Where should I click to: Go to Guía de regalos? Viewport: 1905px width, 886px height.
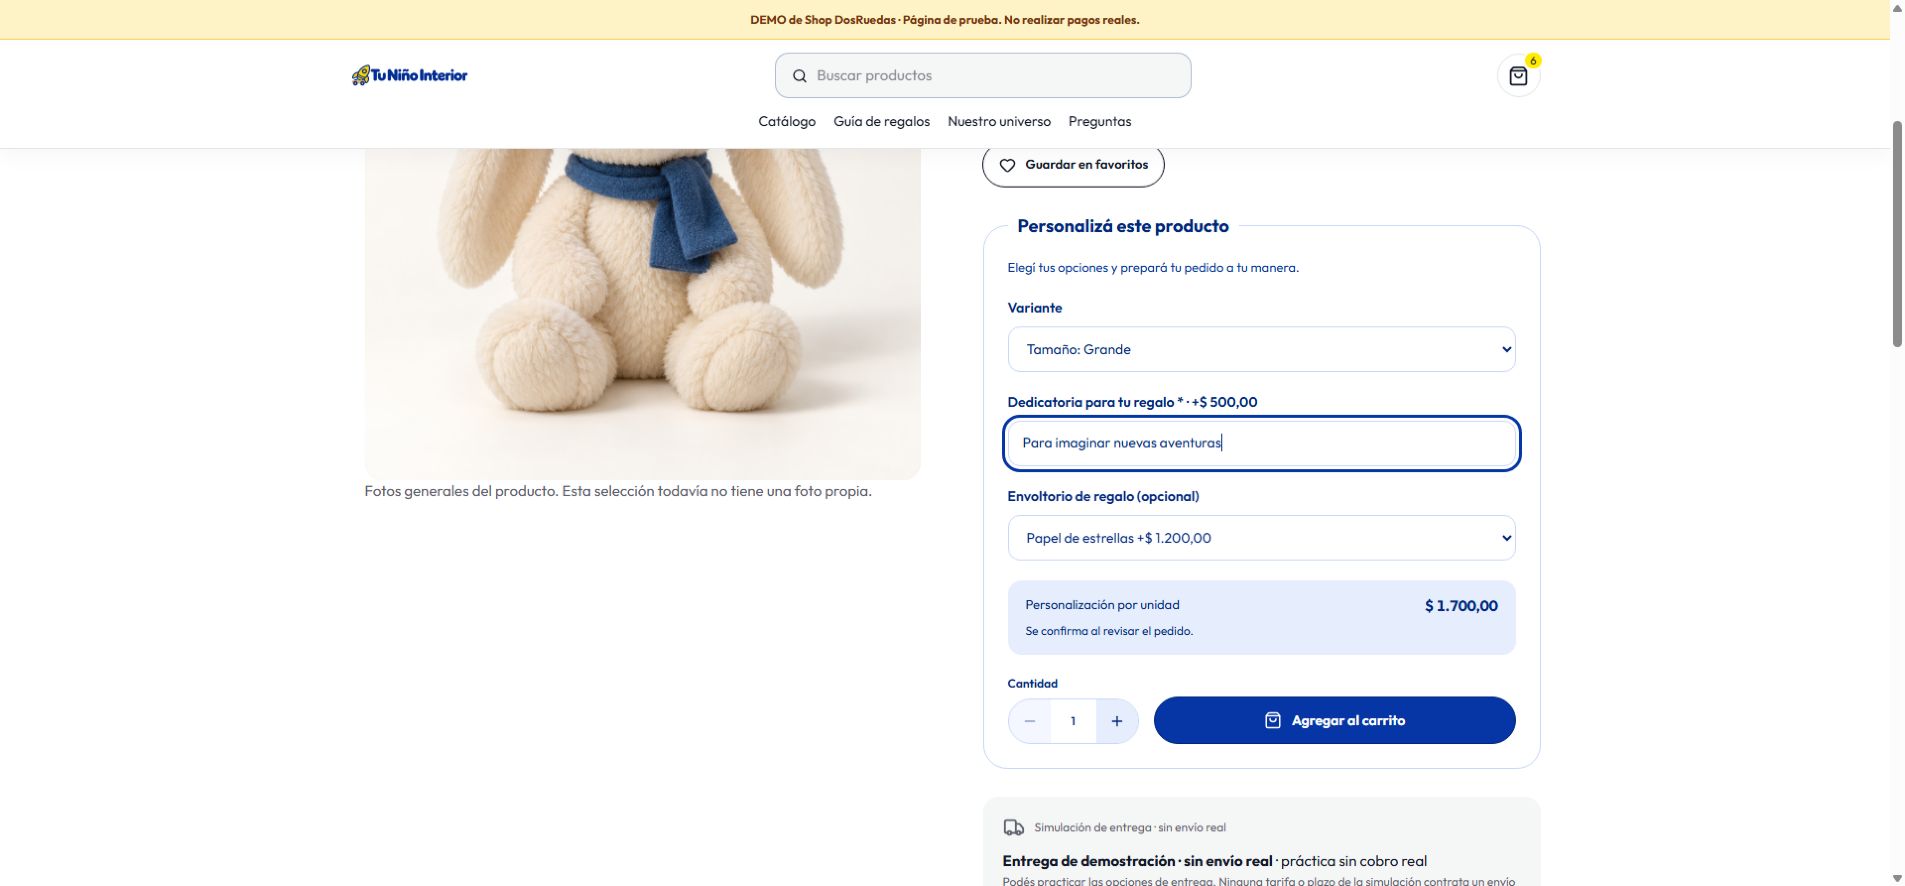coord(882,121)
